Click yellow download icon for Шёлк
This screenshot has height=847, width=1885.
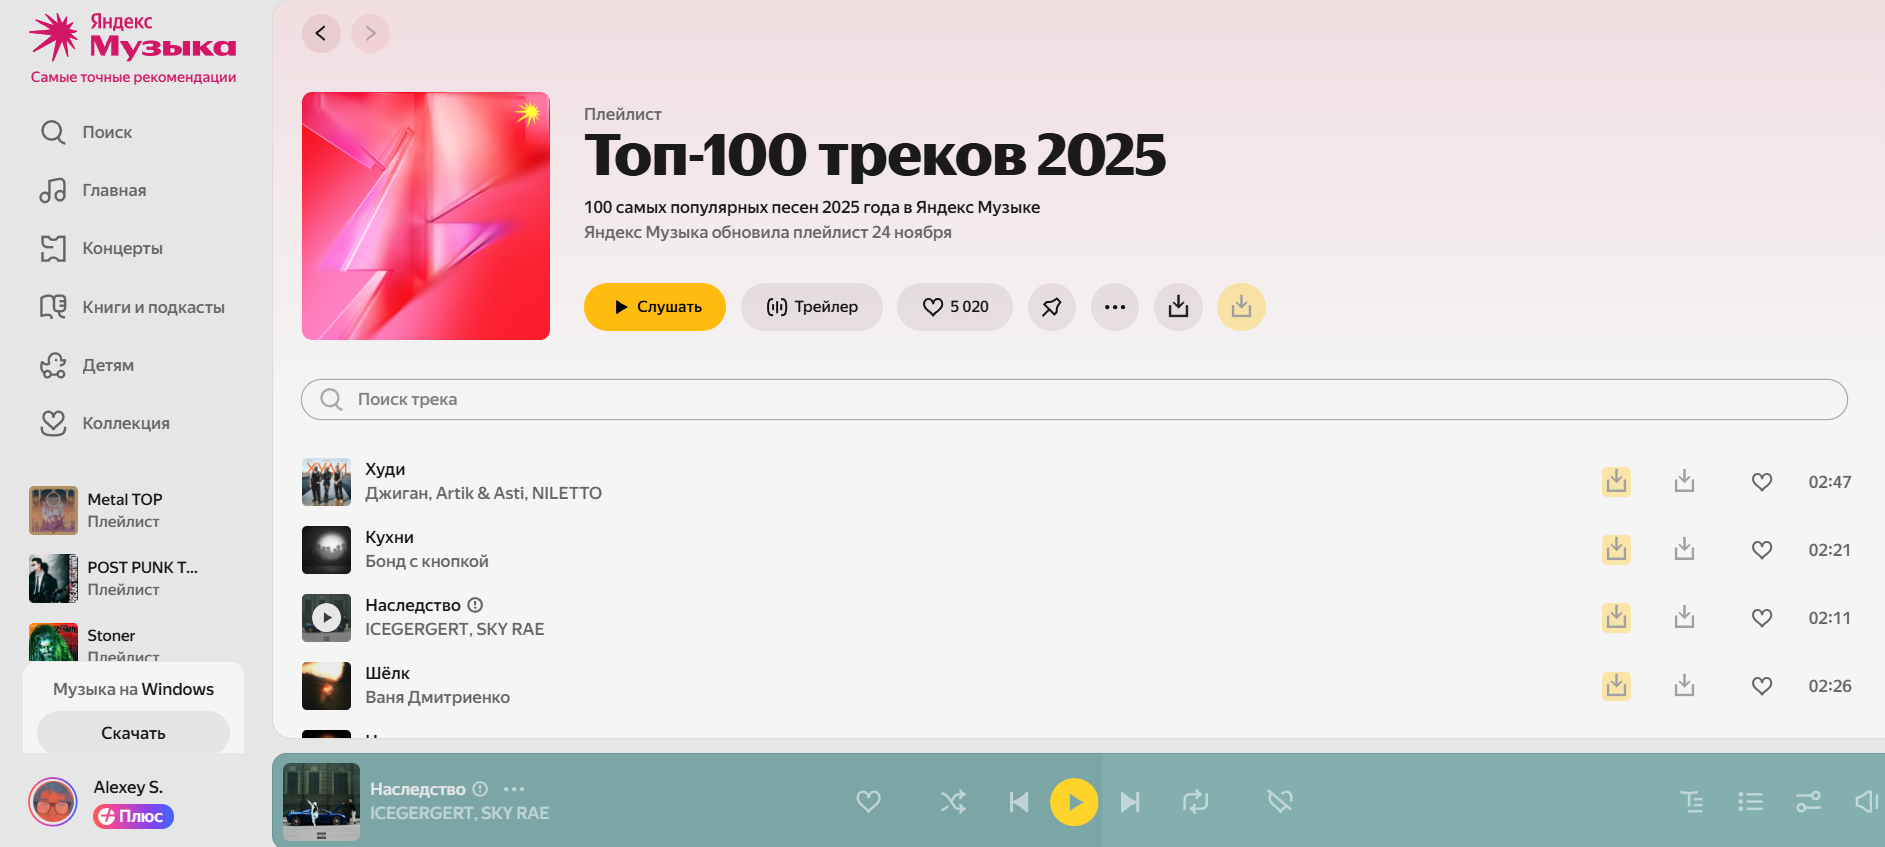(x=1616, y=686)
